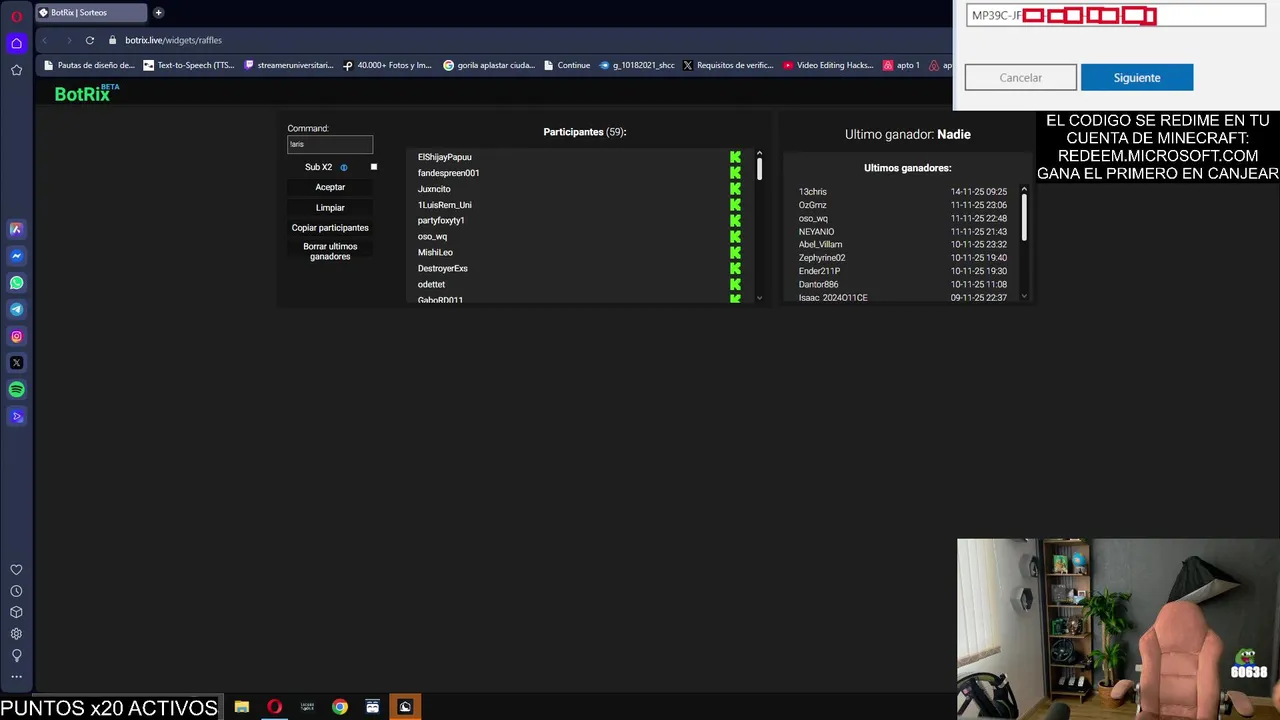Open File Explorer from the taskbar
Viewport: 1280px width, 720px height.
tap(242, 707)
